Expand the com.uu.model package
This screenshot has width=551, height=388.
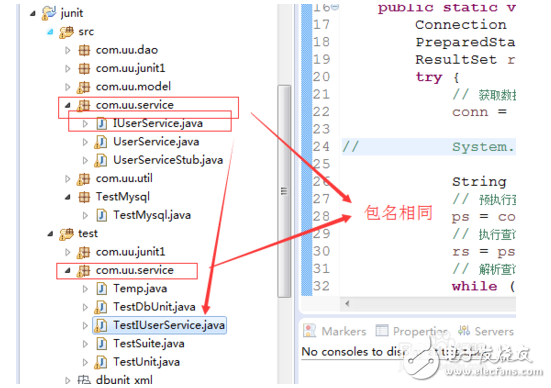(68, 87)
